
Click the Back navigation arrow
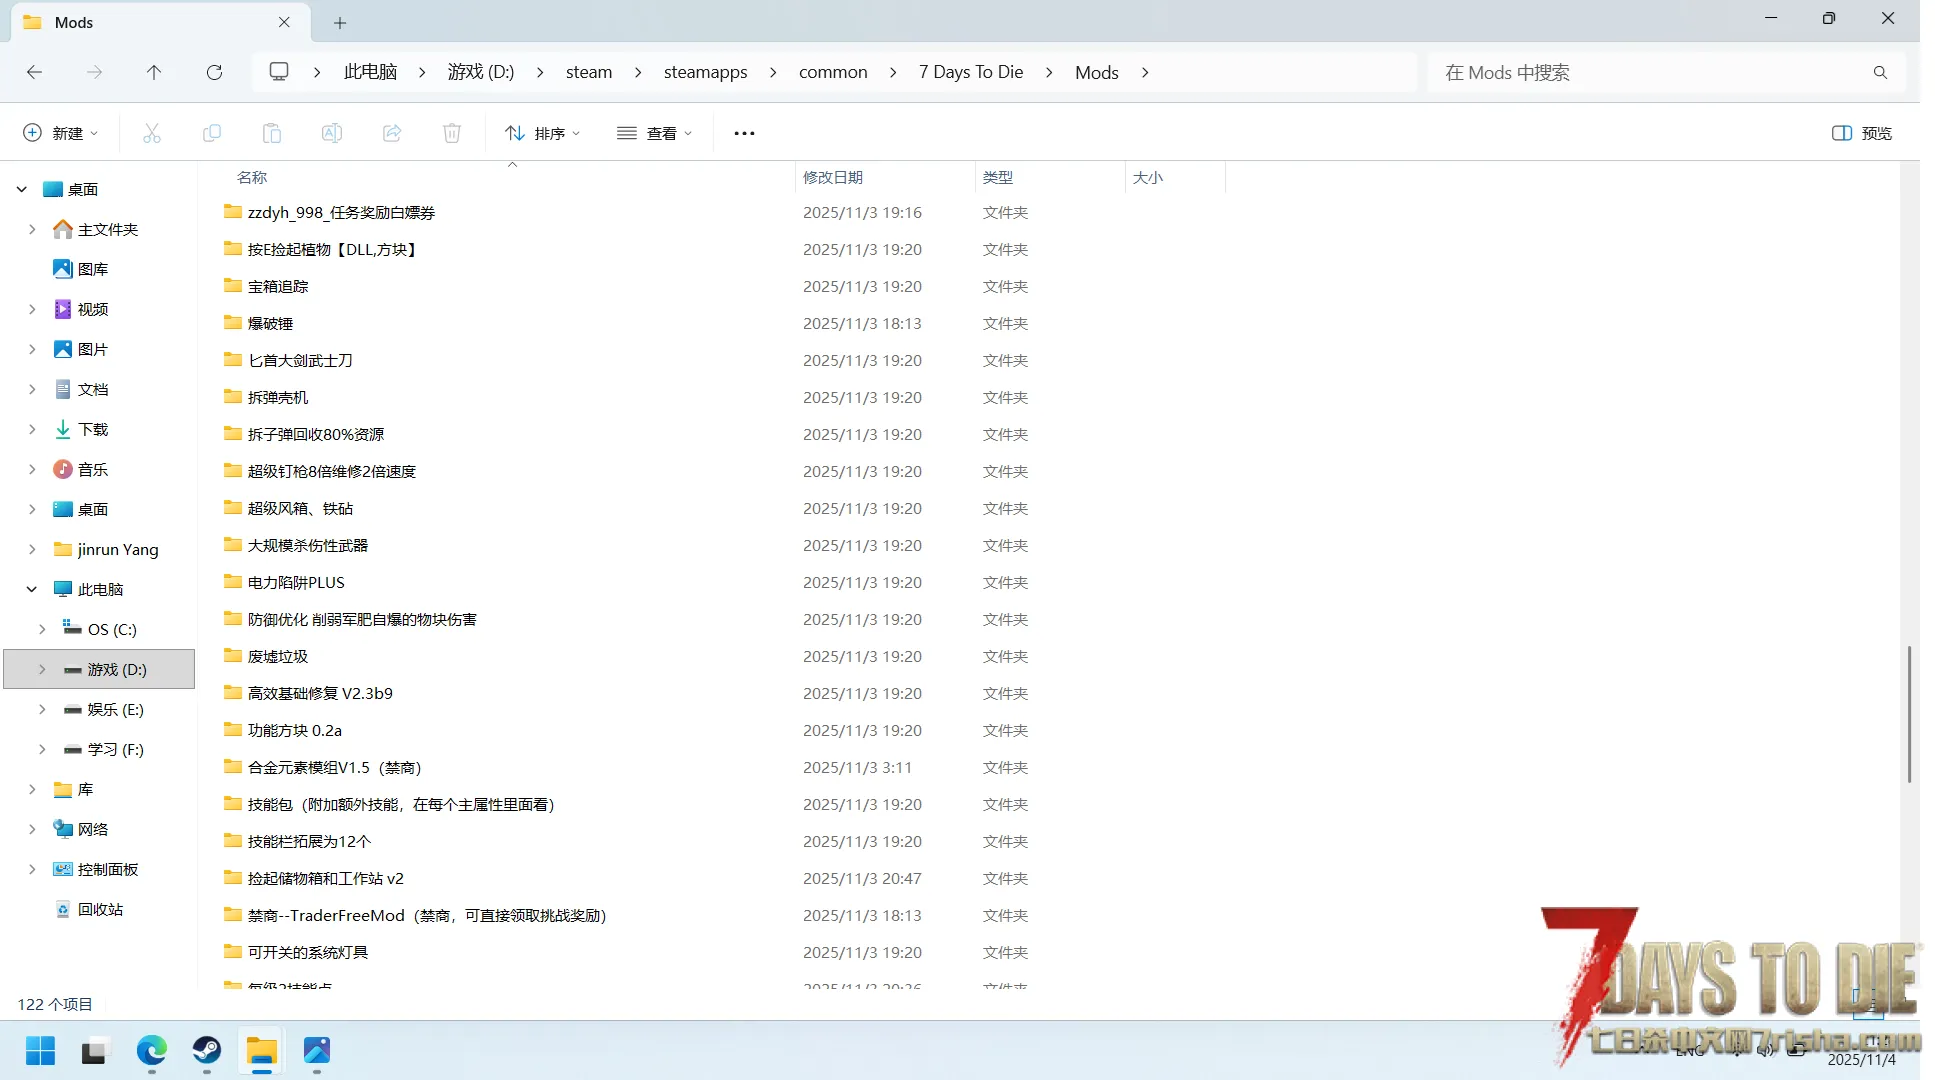click(x=35, y=72)
